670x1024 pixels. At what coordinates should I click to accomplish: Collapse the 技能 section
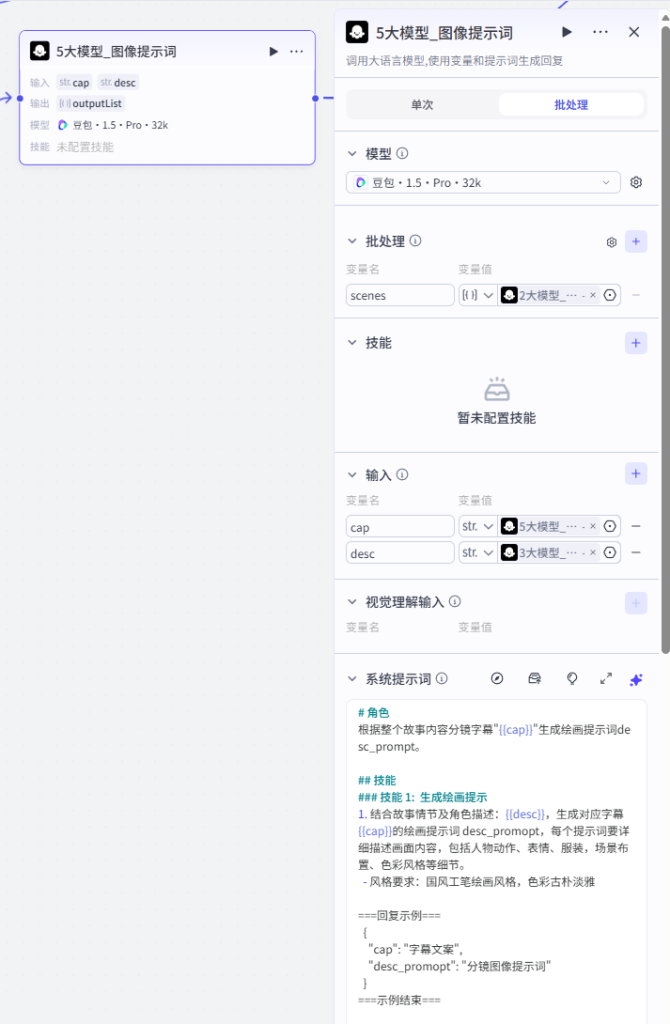(x=352, y=343)
